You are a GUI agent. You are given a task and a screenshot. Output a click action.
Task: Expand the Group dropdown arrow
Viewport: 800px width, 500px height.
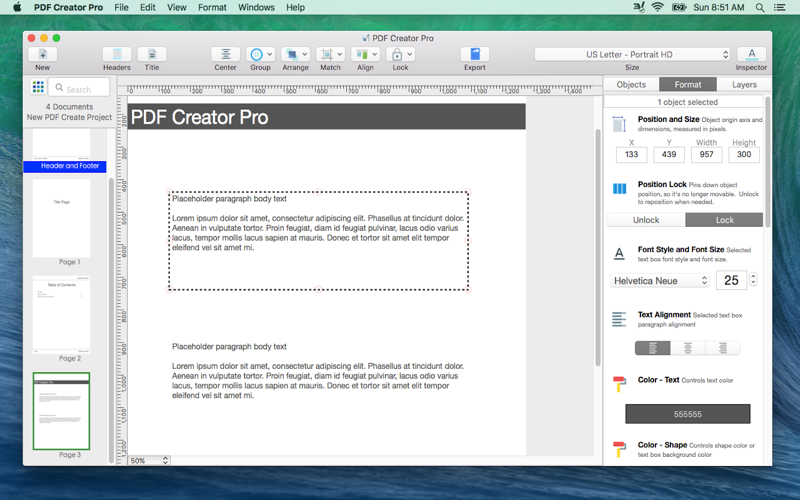269,54
